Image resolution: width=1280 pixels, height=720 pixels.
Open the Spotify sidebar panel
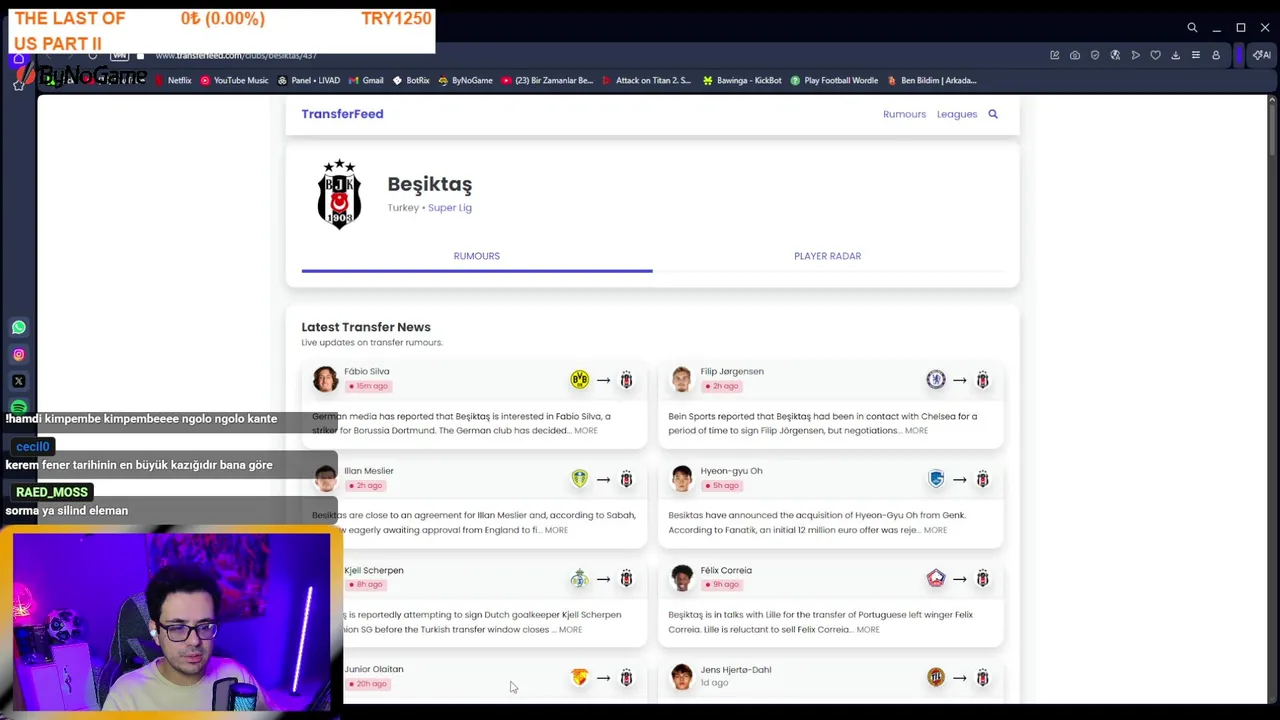click(x=18, y=407)
